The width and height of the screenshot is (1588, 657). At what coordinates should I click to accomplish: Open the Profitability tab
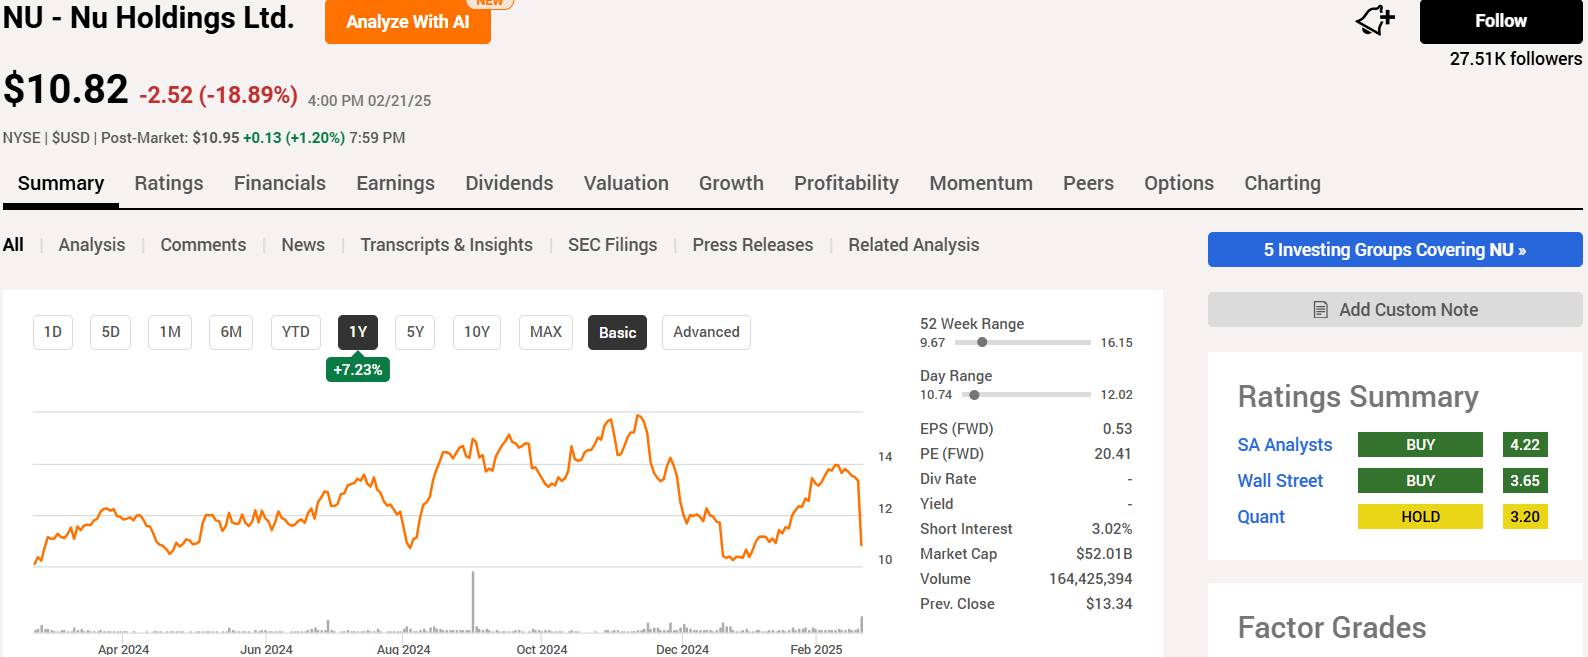(x=846, y=183)
